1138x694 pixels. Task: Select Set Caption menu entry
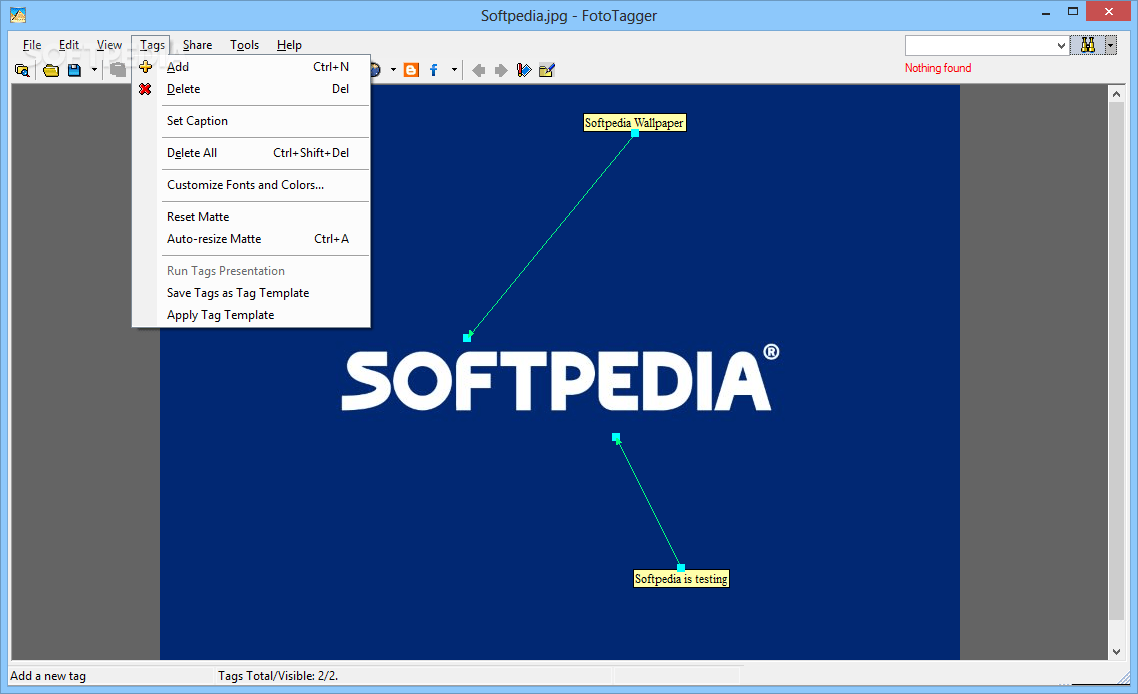coord(251,121)
